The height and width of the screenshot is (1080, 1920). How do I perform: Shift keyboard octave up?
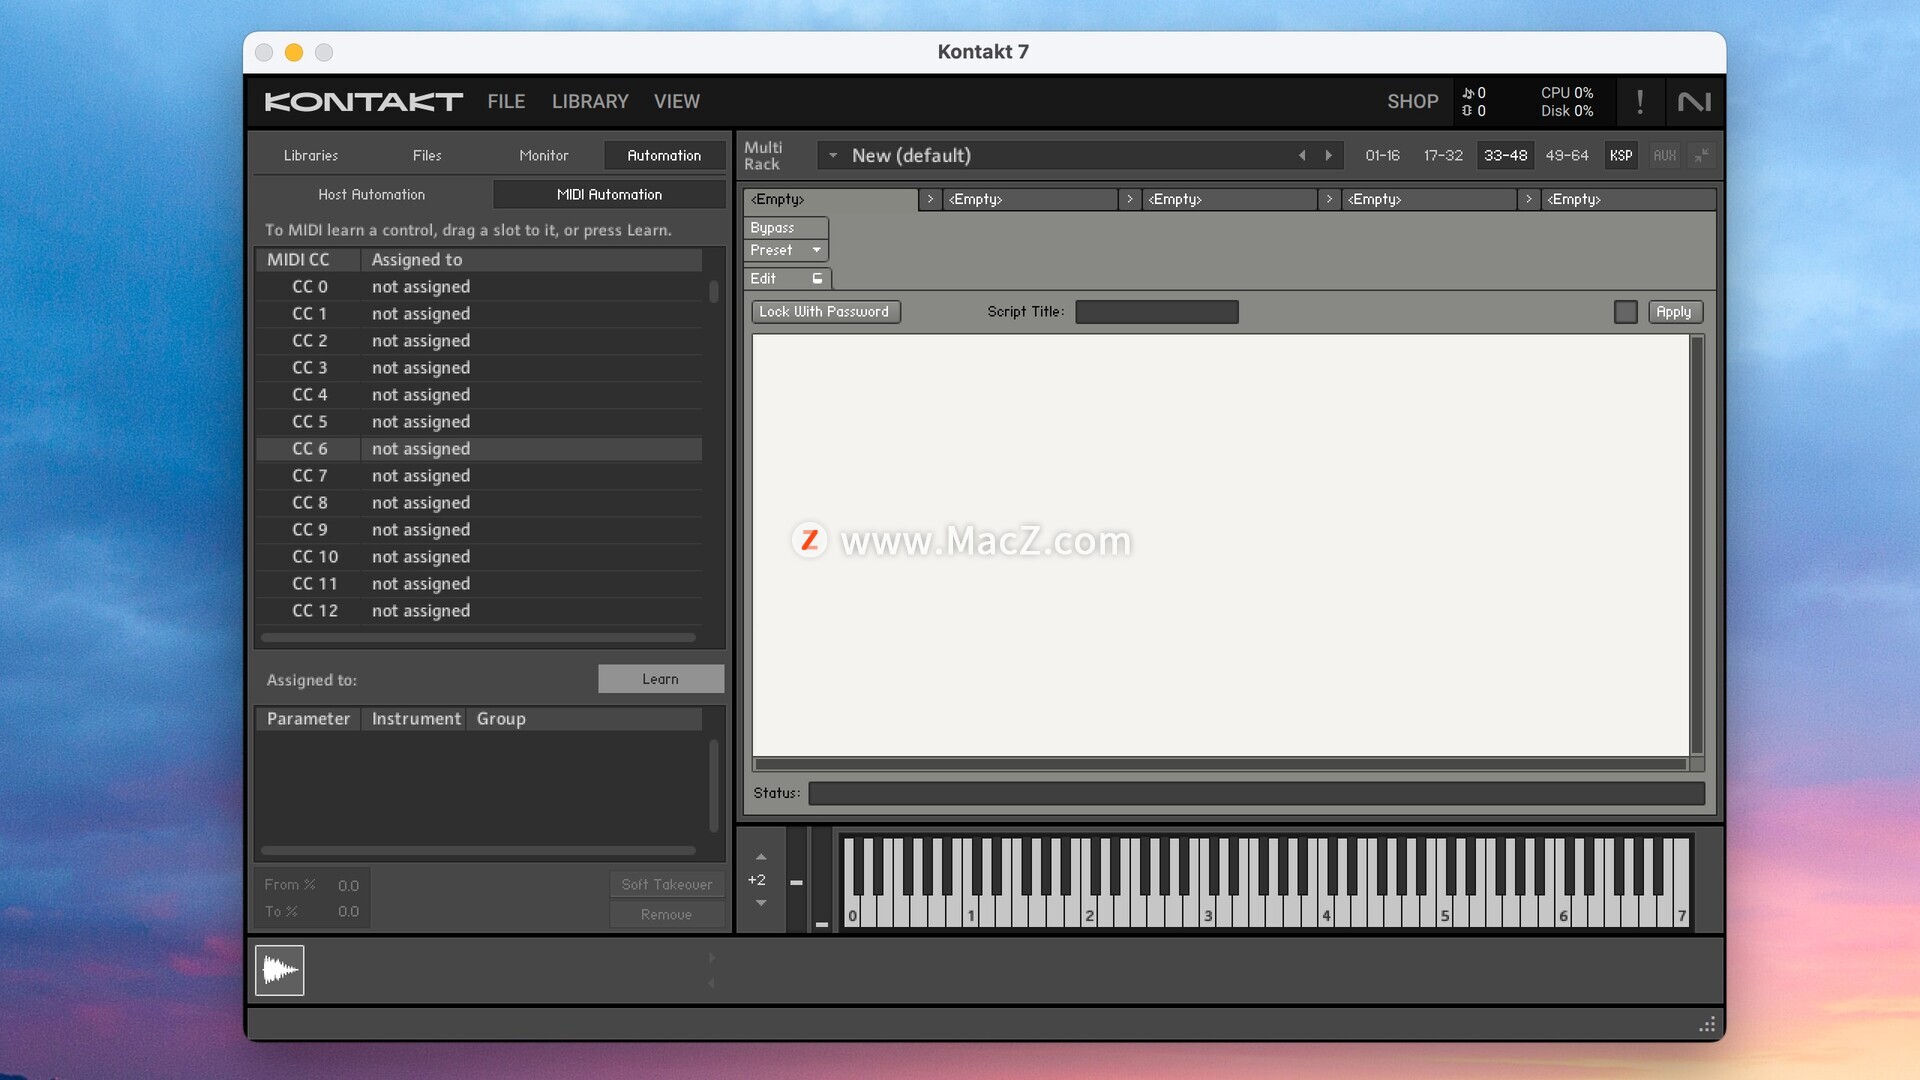coord(761,857)
